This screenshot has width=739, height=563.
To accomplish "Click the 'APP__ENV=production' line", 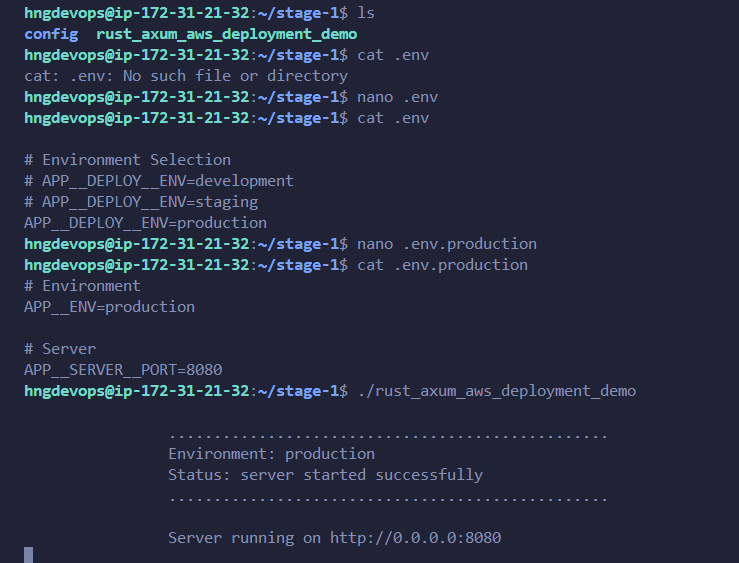I will coord(109,307).
